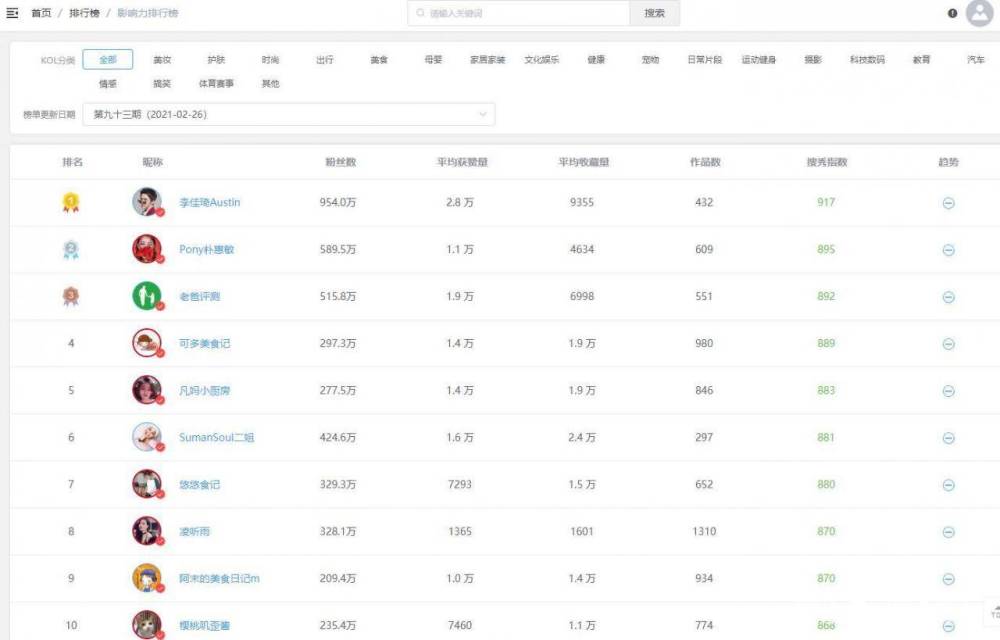The width and height of the screenshot is (1000, 640).
Task: Open avatar of SumanSoul二姐
Action: coord(147,437)
